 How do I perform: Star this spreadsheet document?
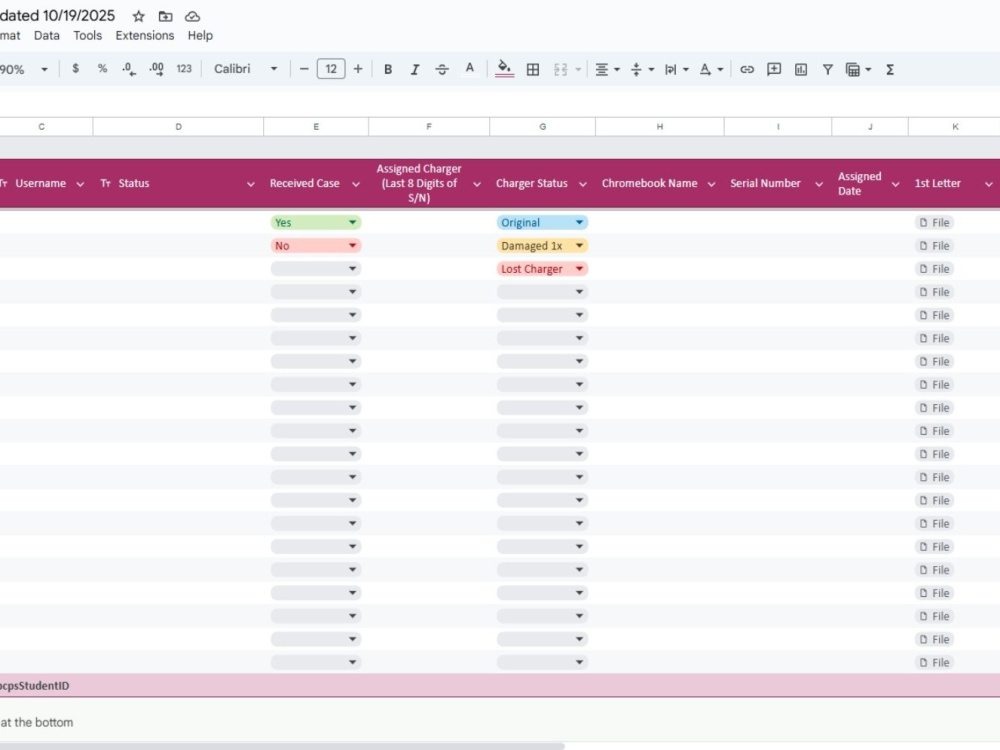pos(138,17)
